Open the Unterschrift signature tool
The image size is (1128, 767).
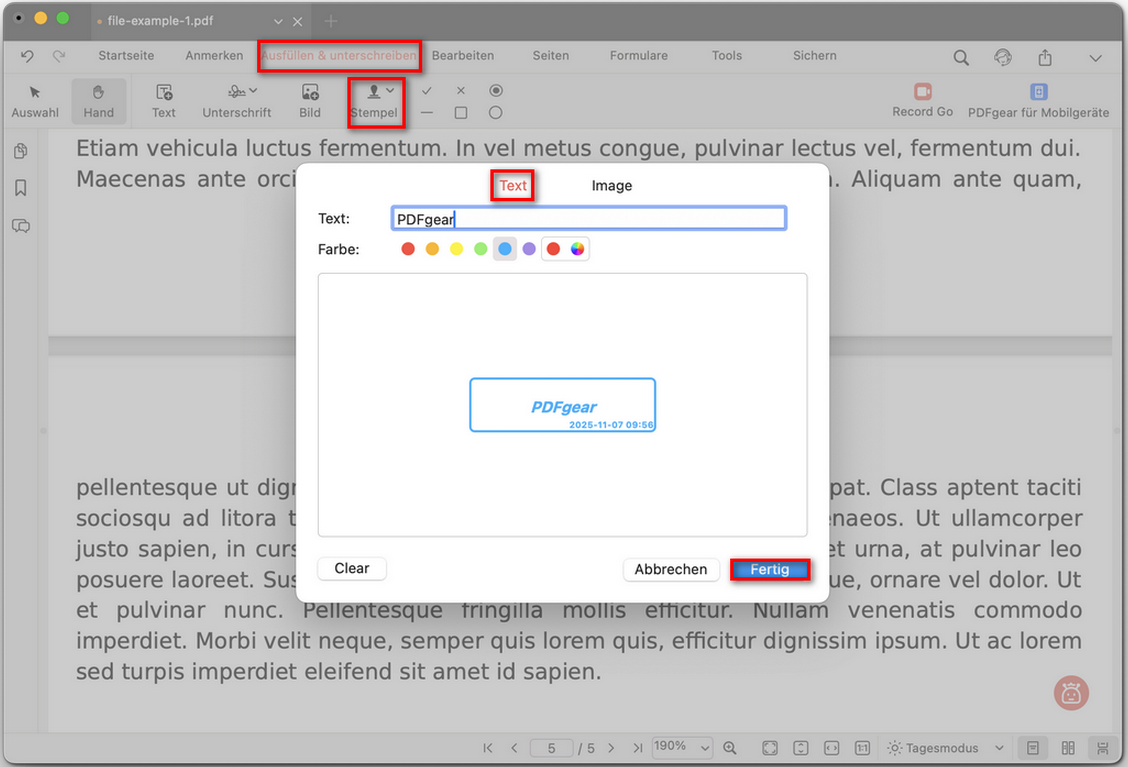point(237,101)
